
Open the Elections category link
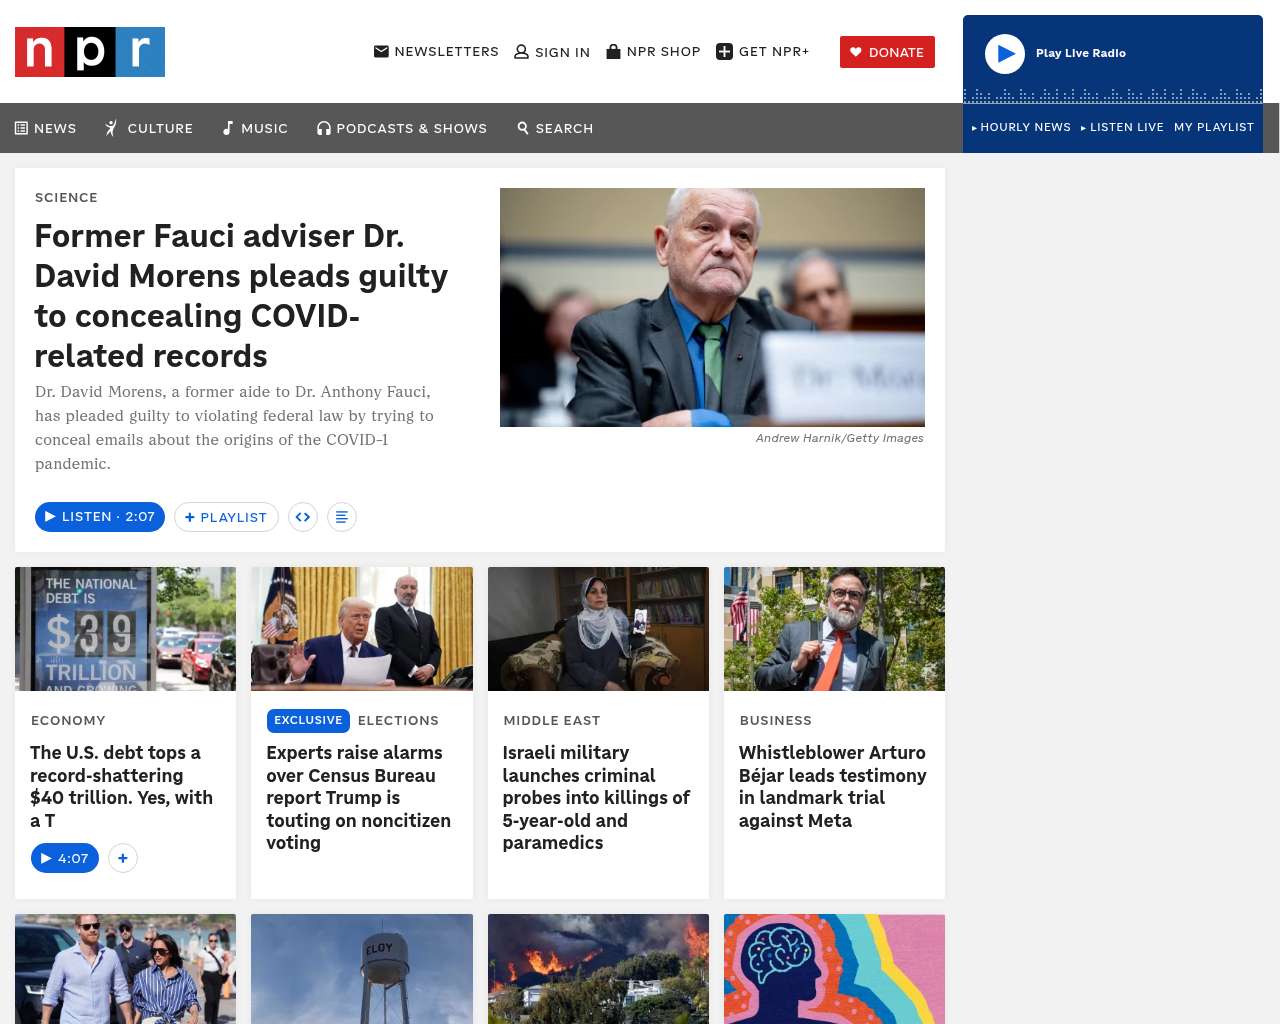pos(398,720)
